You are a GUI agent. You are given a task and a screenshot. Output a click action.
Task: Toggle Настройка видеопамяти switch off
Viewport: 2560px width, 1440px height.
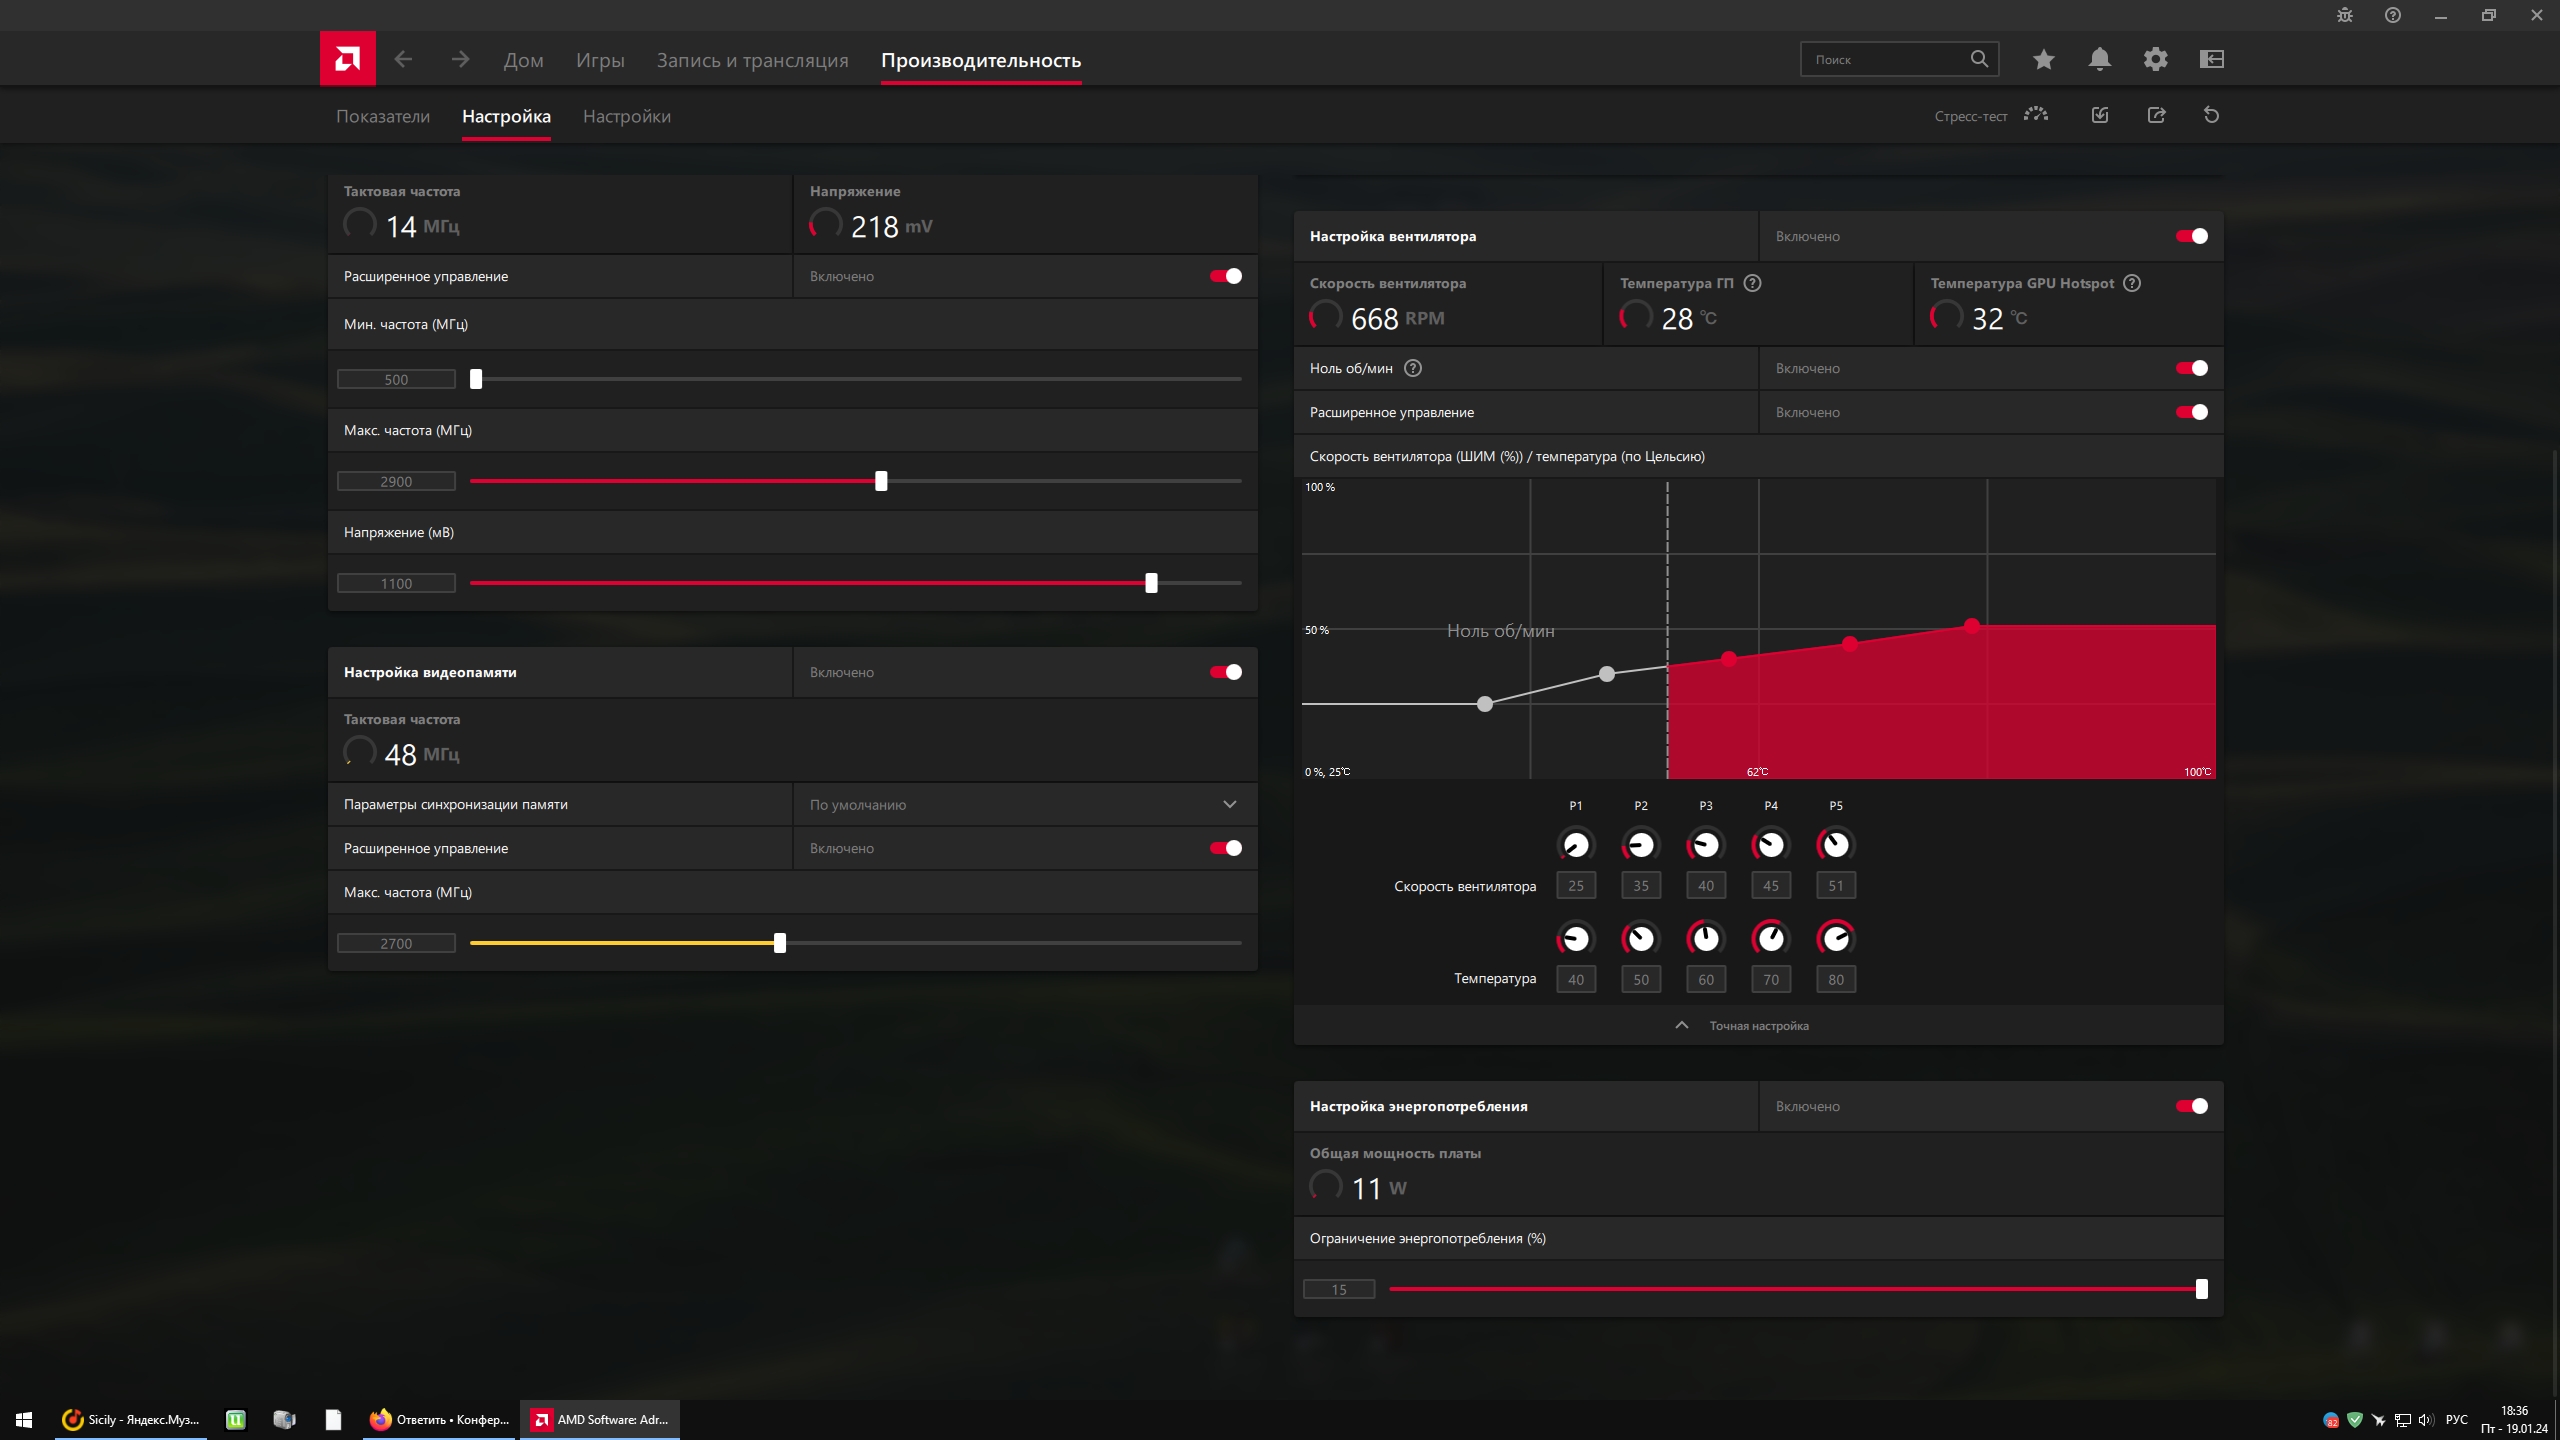1225,672
